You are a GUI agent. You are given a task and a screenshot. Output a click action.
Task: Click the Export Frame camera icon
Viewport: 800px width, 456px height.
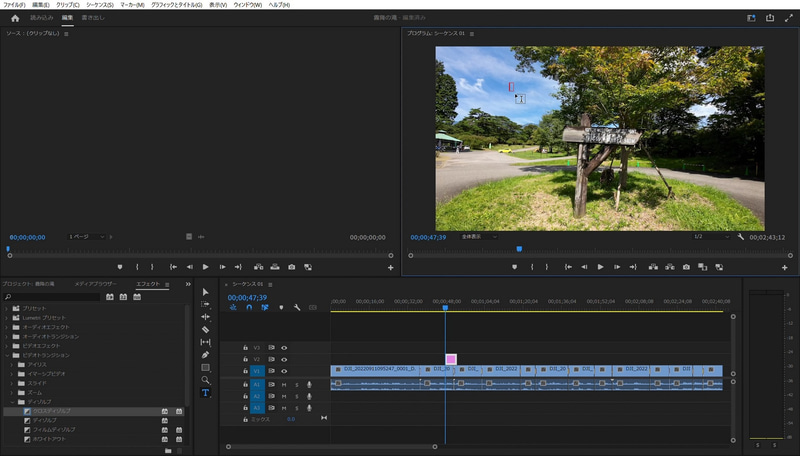(687, 267)
